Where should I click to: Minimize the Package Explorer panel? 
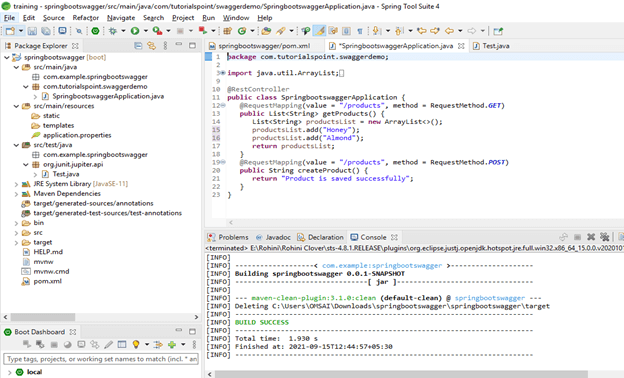click(179, 45)
